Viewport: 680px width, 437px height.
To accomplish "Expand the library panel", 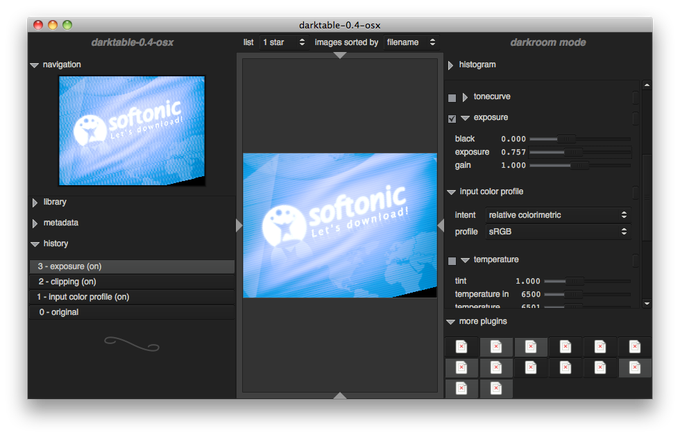I will (35, 202).
